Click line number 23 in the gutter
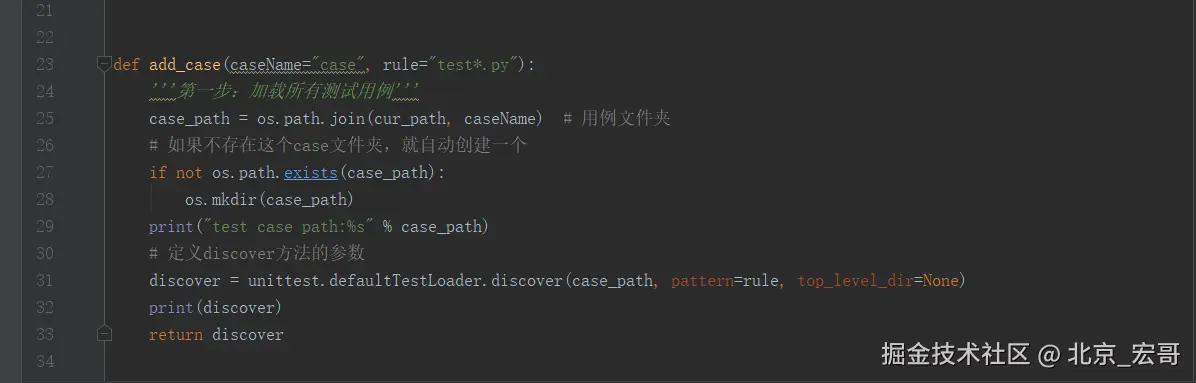The height and width of the screenshot is (383, 1196). [x=45, y=64]
